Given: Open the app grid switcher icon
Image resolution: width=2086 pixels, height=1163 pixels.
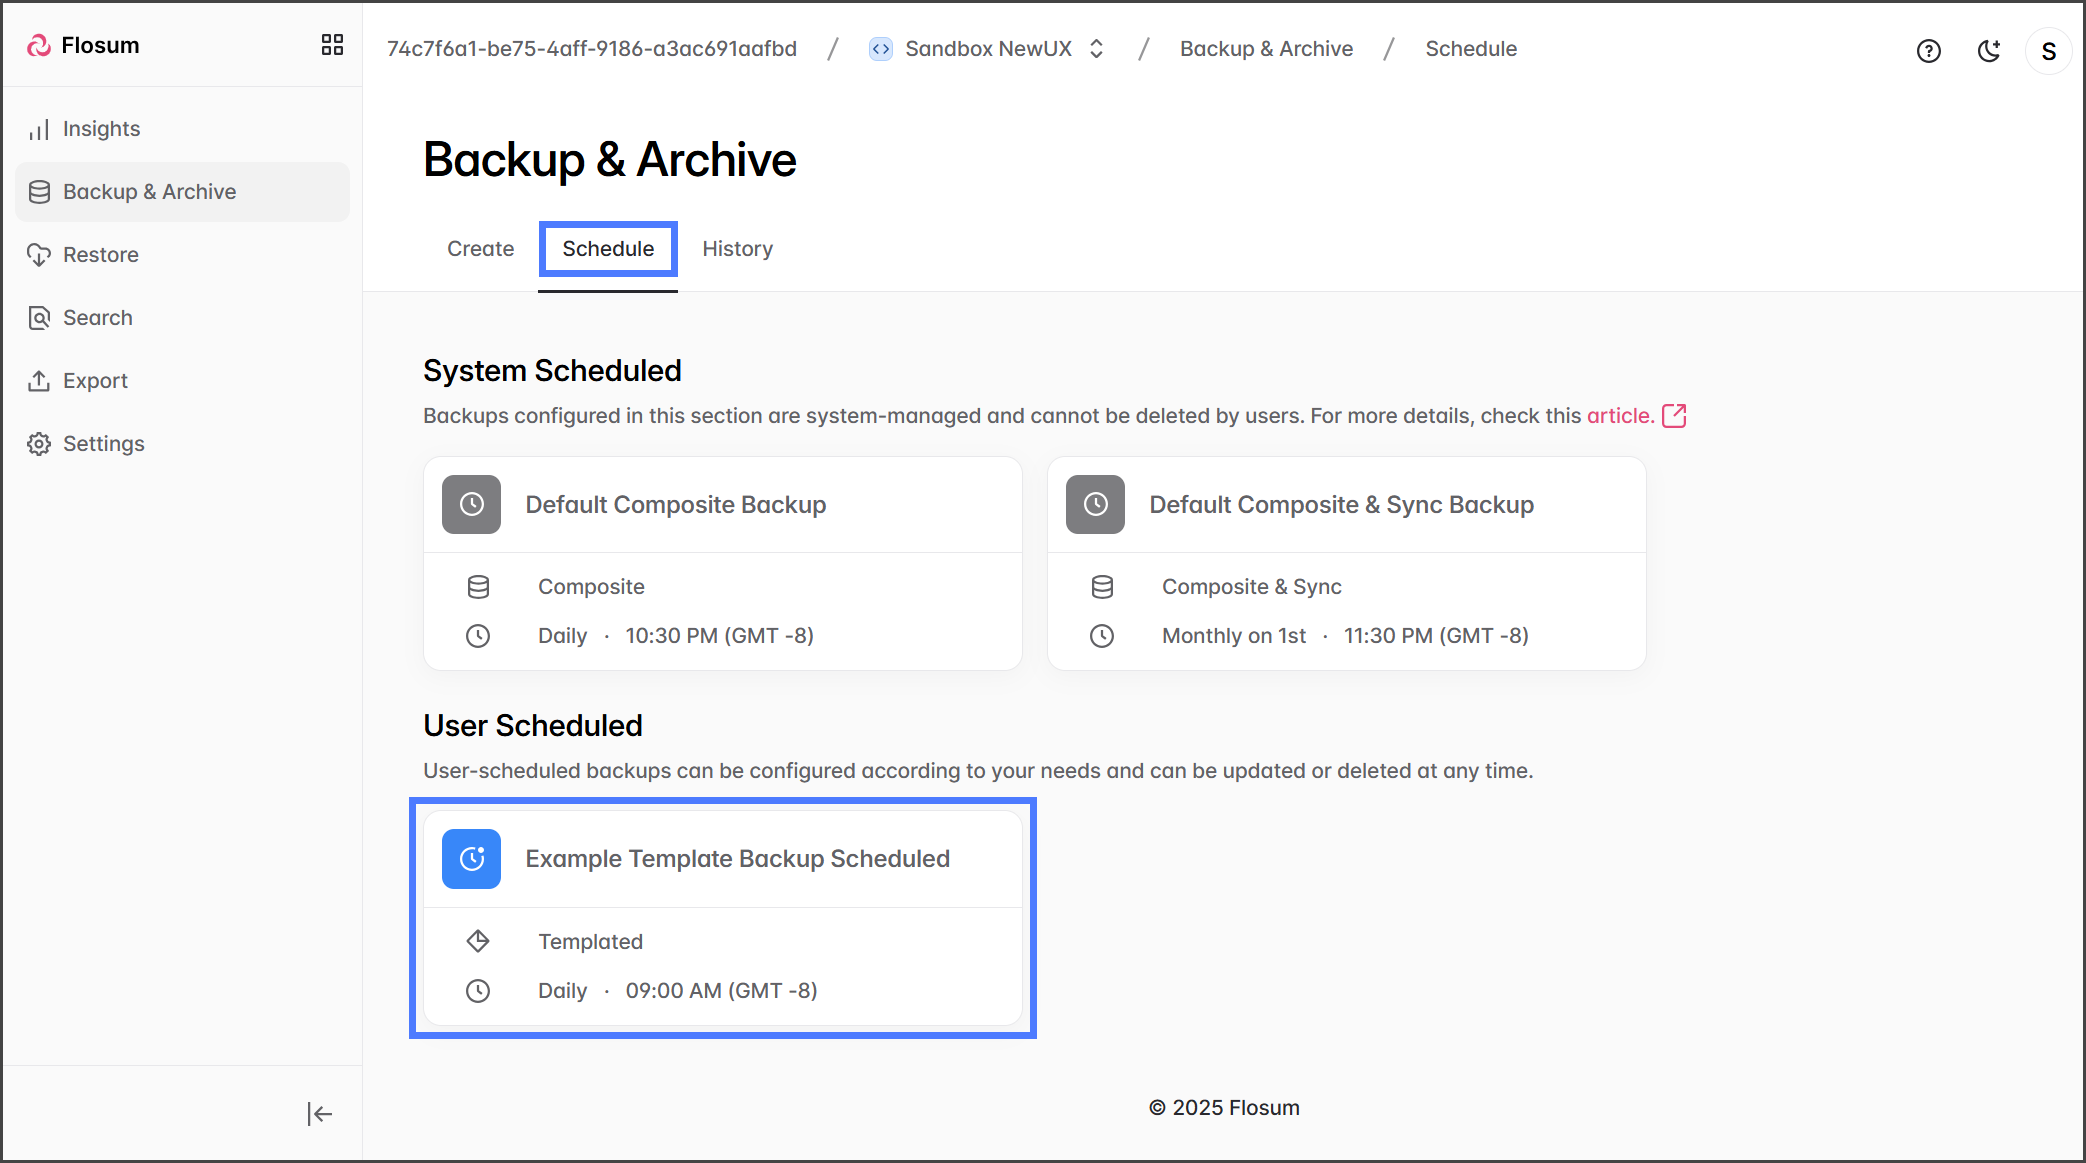Looking at the screenshot, I should (x=332, y=45).
